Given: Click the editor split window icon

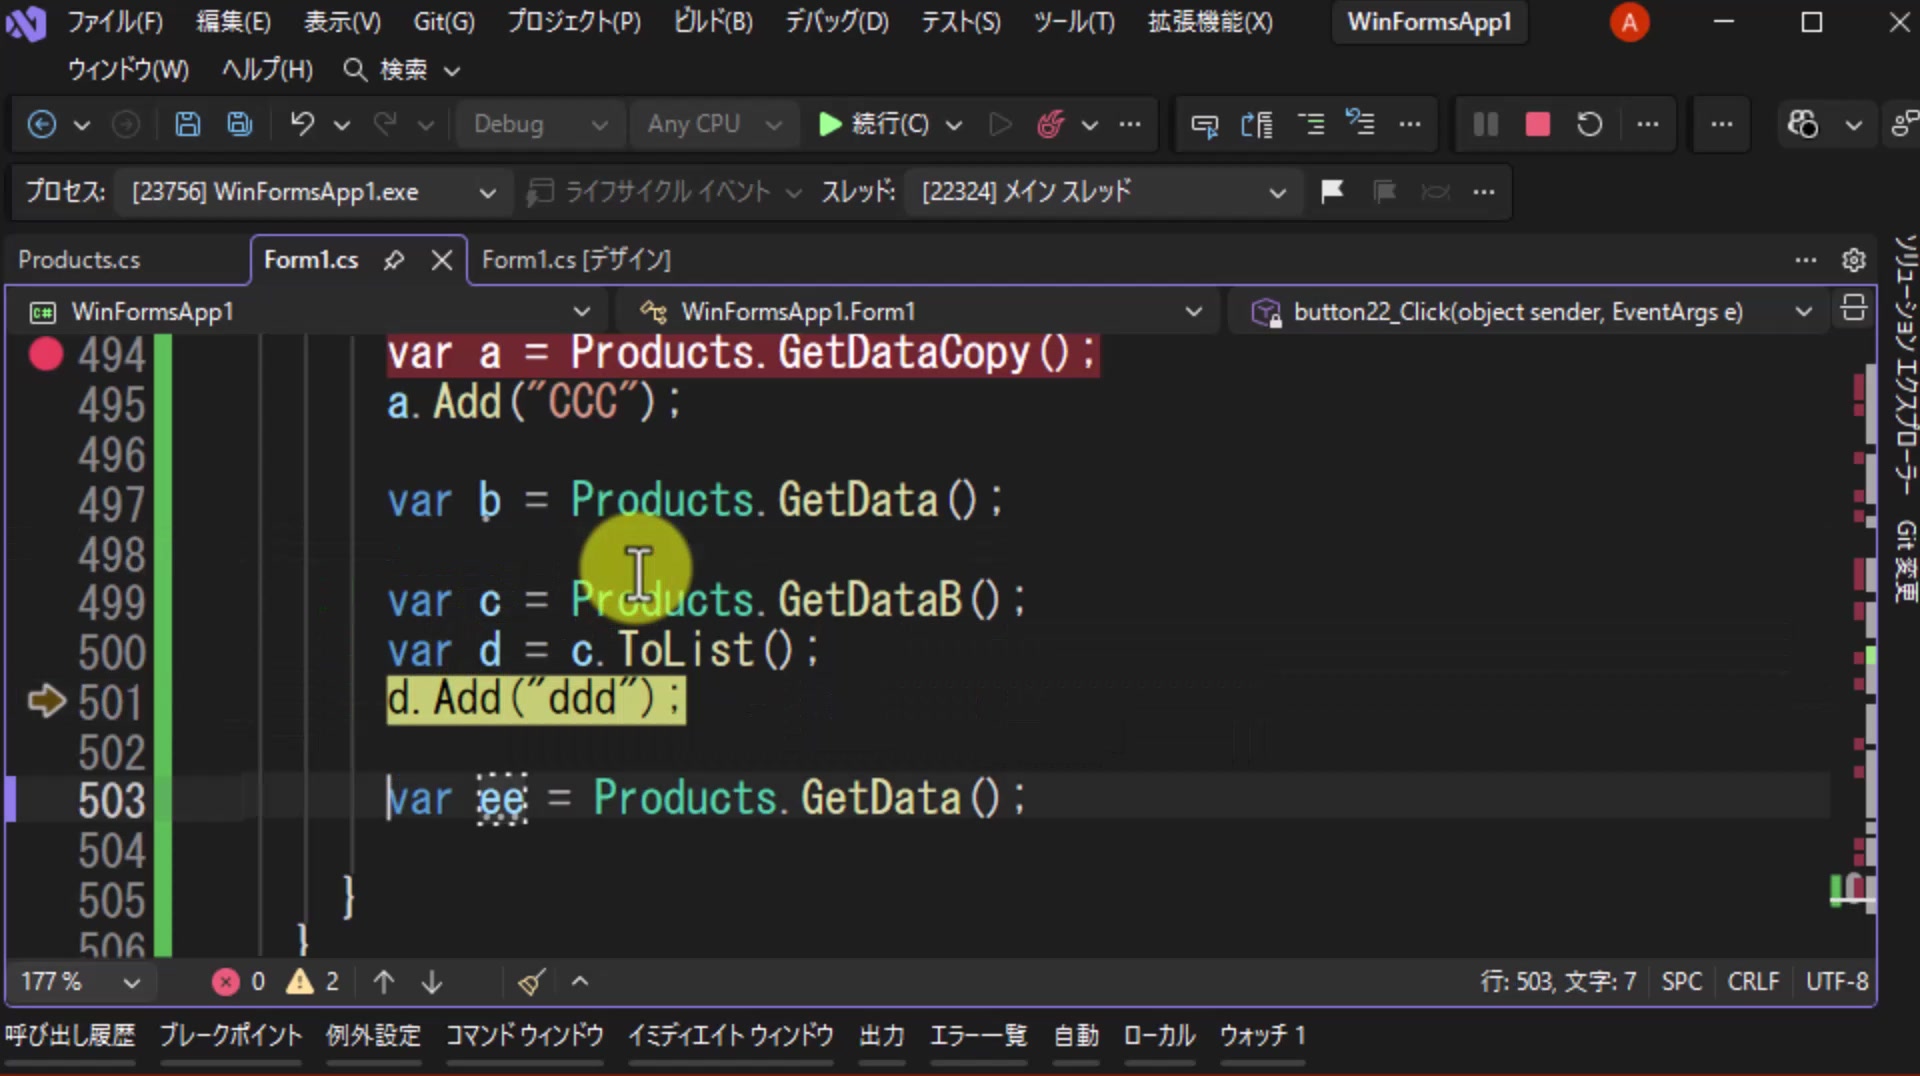Looking at the screenshot, I should point(1853,309).
